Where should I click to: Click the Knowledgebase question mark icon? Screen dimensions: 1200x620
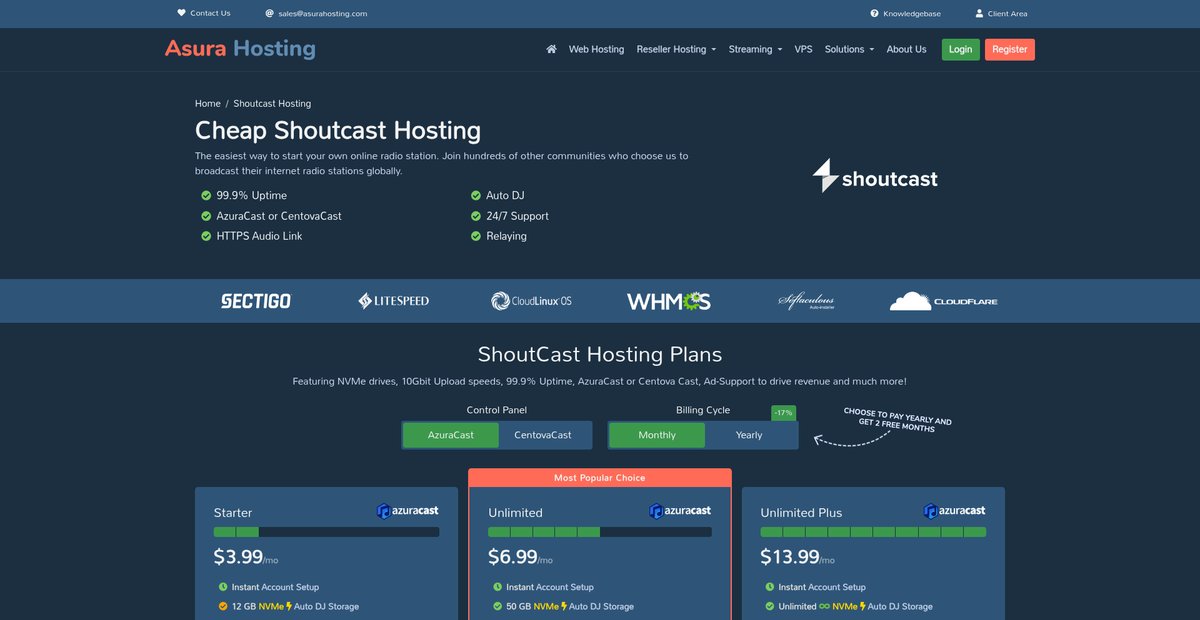pos(874,14)
